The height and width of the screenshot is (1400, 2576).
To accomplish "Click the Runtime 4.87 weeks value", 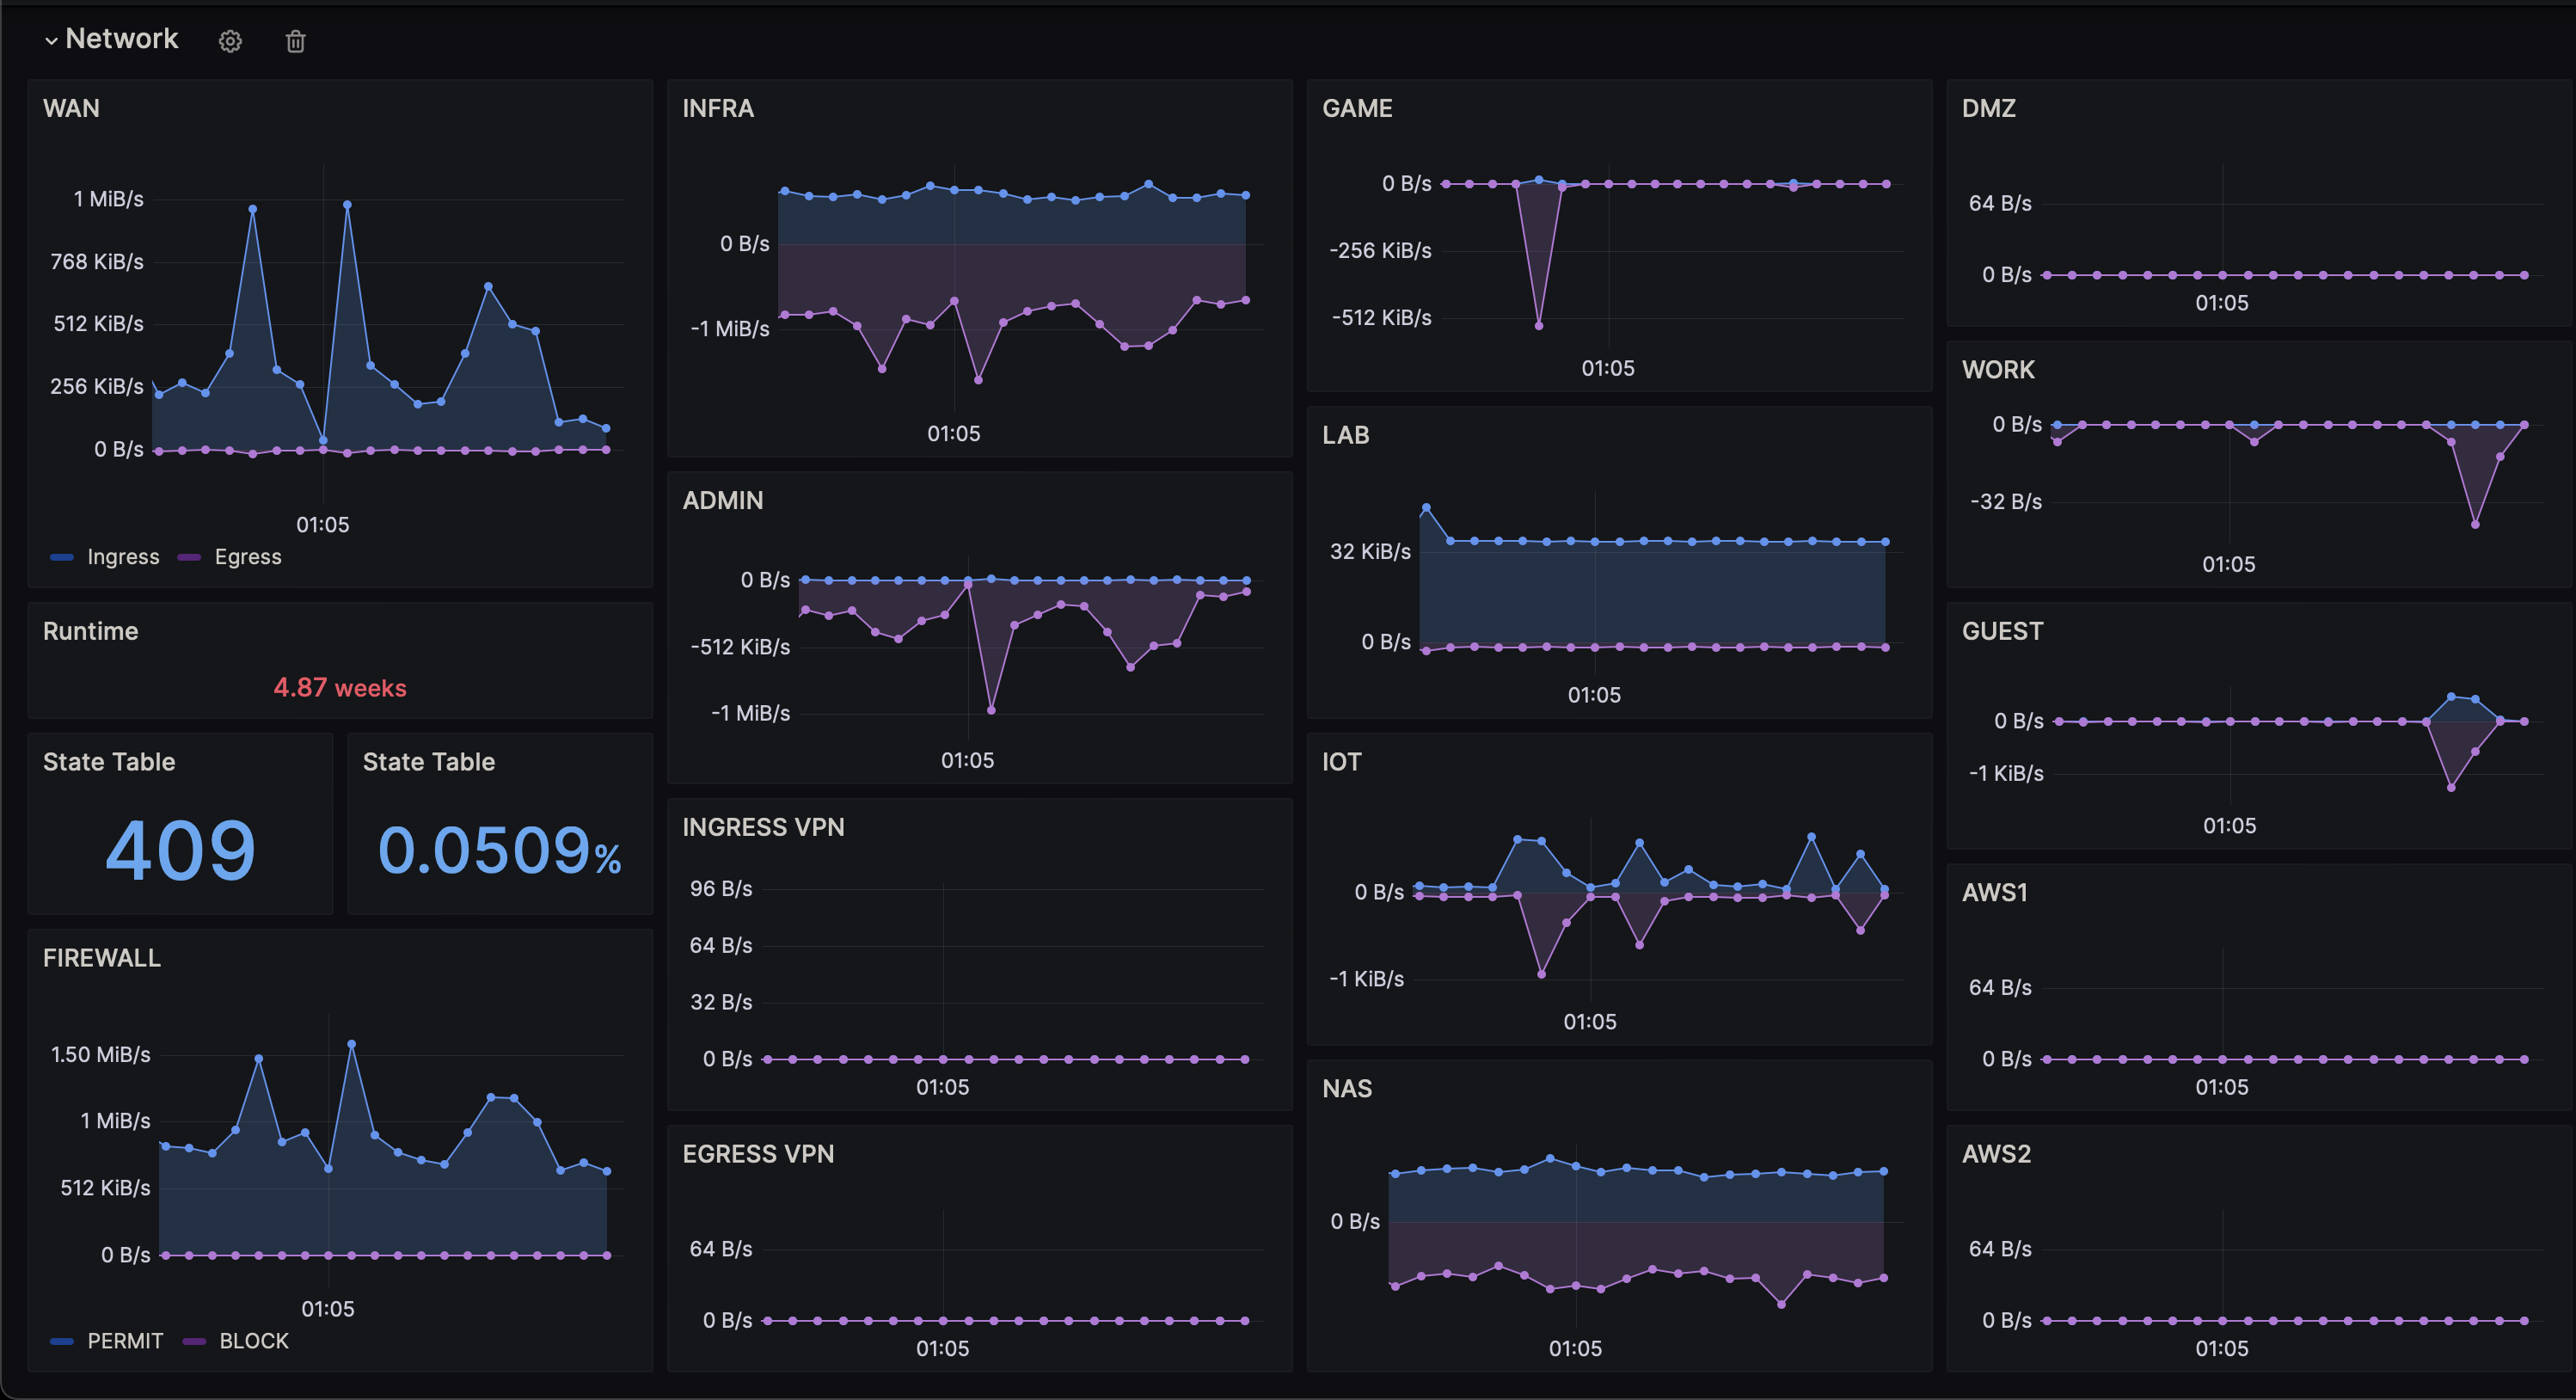I will point(340,688).
